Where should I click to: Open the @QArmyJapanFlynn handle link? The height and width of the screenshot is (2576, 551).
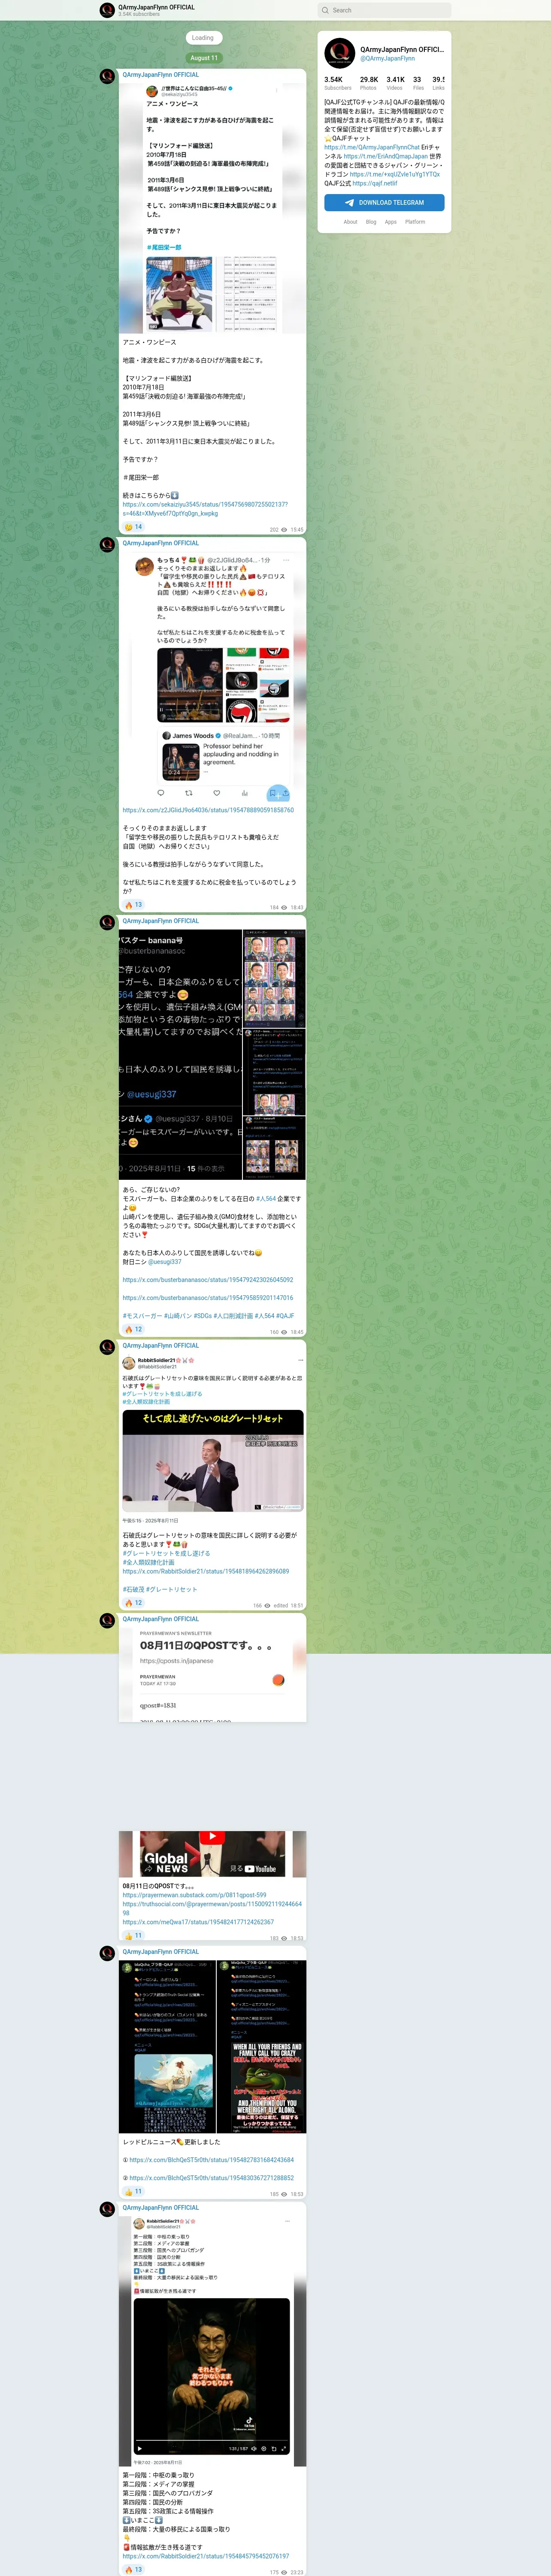[x=387, y=58]
